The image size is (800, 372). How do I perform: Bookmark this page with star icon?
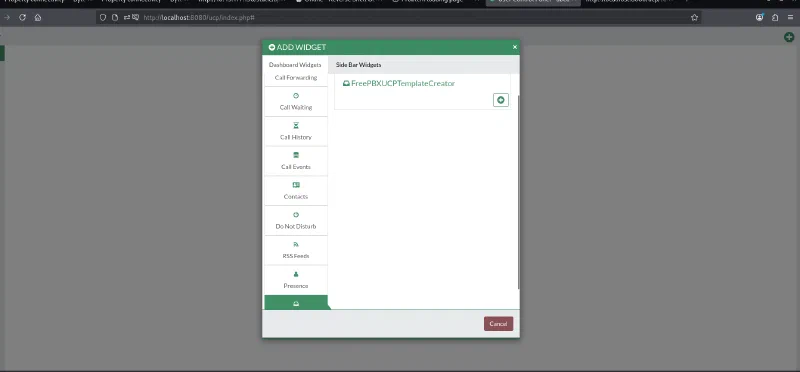pyautogui.click(x=694, y=17)
